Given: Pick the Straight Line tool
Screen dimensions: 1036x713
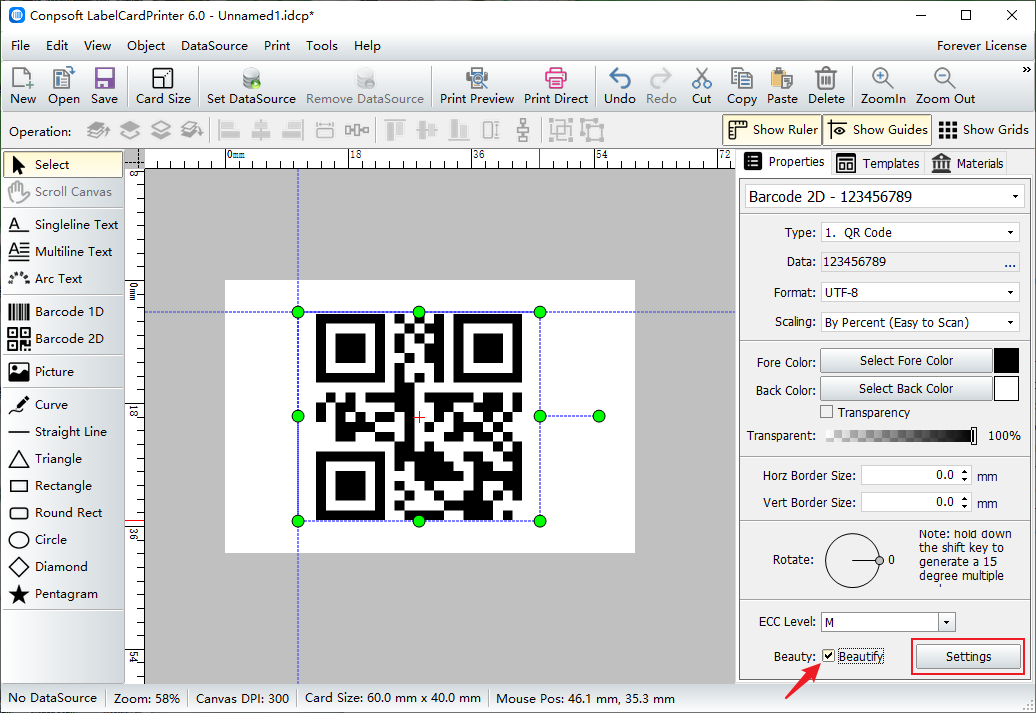Looking at the screenshot, I should pos(63,432).
